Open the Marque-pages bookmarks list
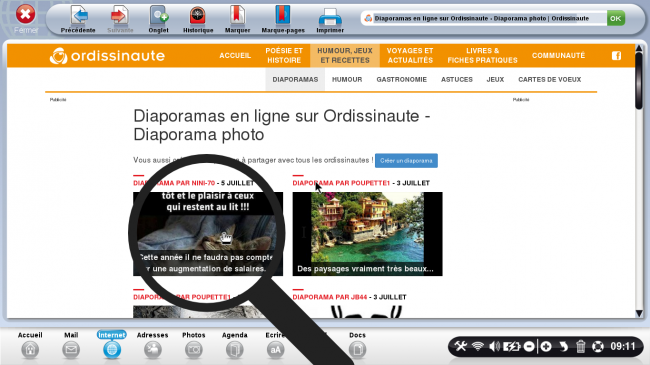Screen dimensions: 650x365 click(283, 19)
